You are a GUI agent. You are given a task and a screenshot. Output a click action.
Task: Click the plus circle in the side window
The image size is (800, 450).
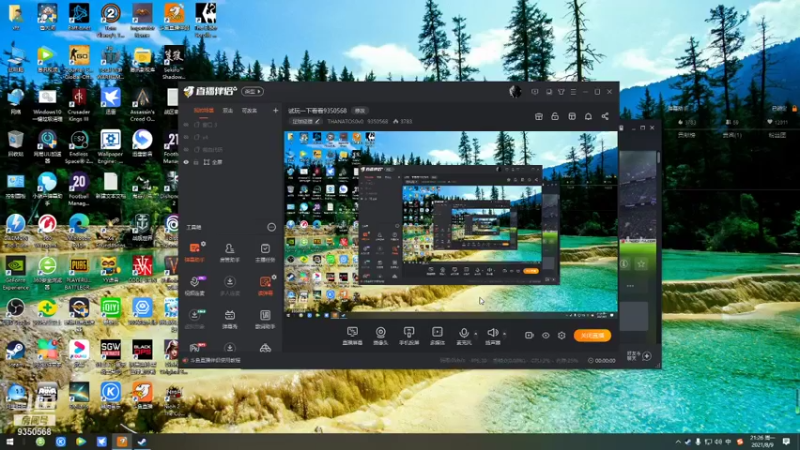[647, 356]
